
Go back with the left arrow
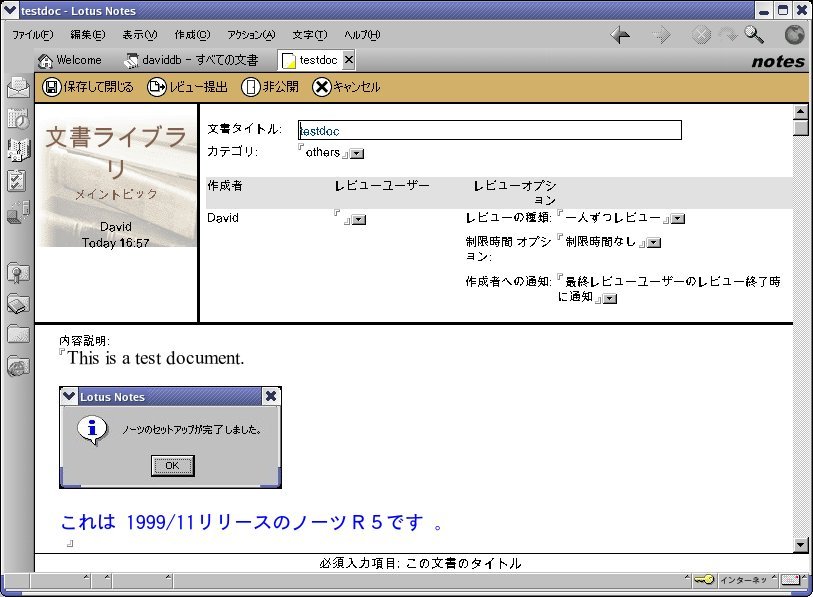pyautogui.click(x=620, y=35)
